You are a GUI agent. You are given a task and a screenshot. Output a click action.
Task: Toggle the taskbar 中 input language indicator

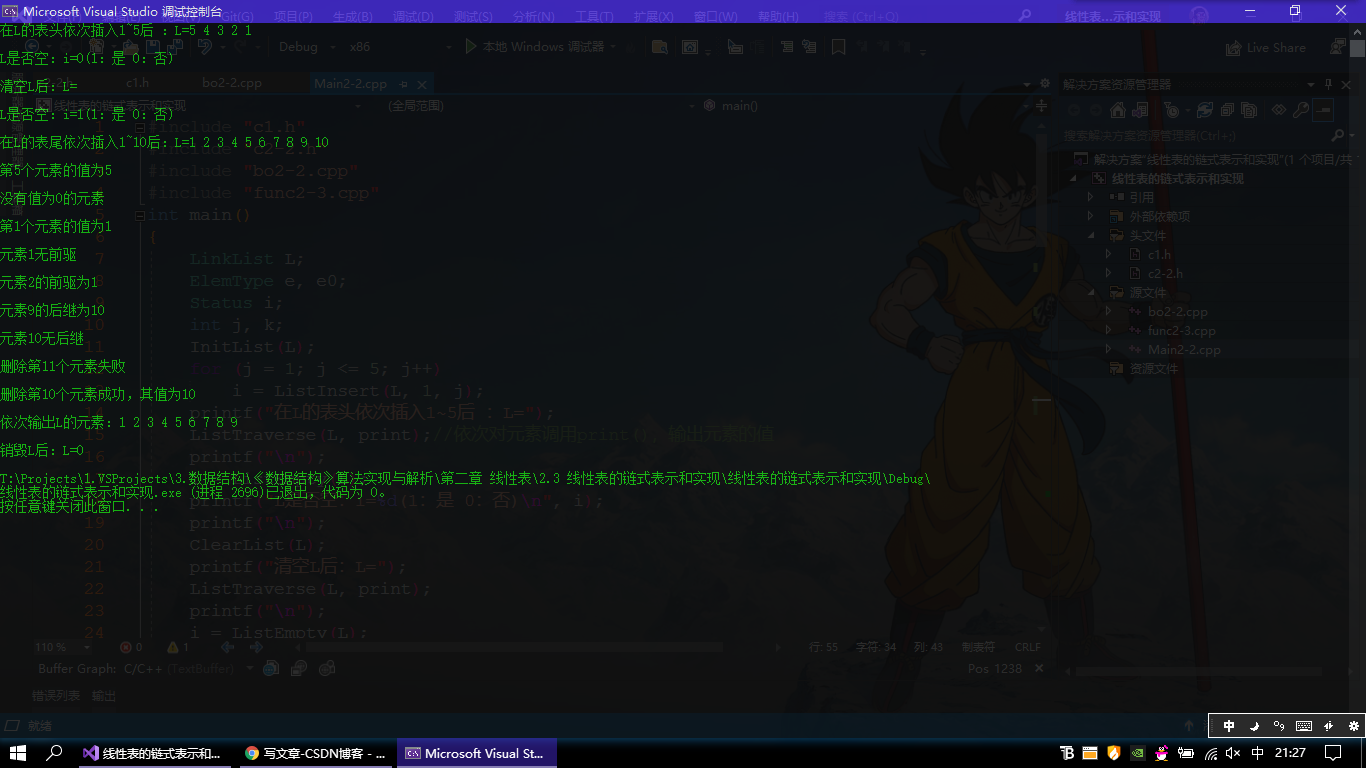[1258, 753]
